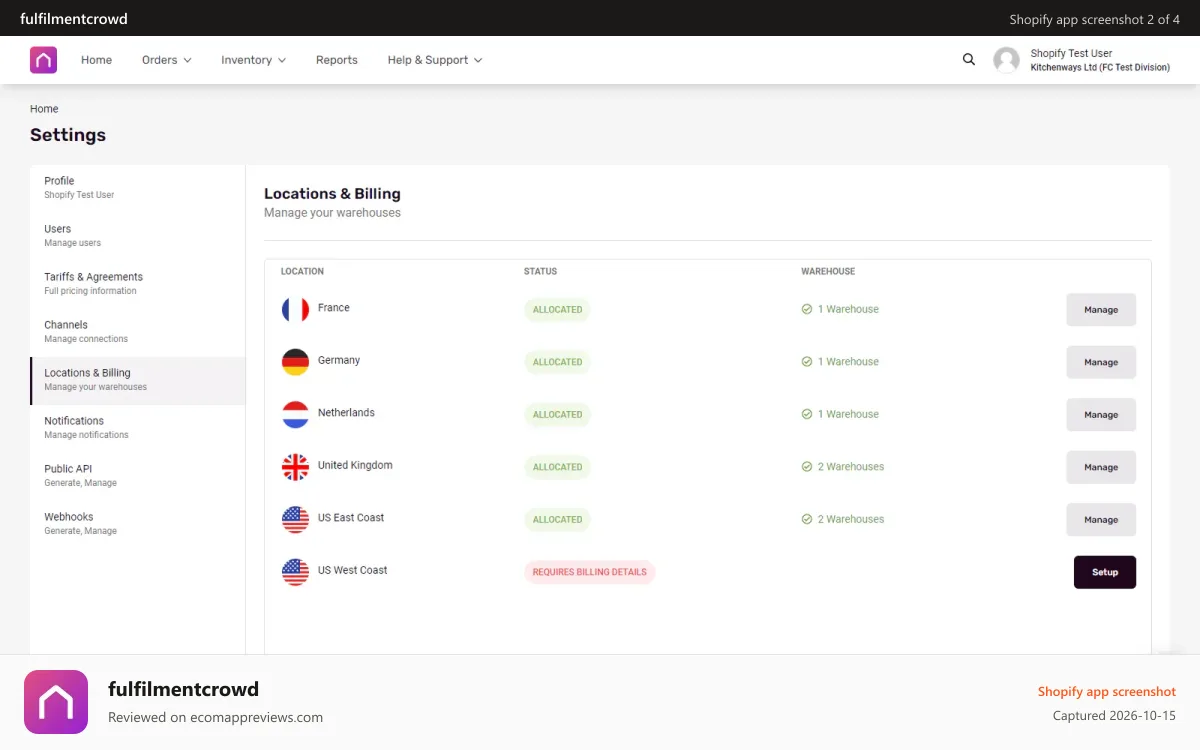Click the check icon beside US East Coast's 2 Warehouses
Image resolution: width=1200 pixels, height=750 pixels.
[806, 519]
